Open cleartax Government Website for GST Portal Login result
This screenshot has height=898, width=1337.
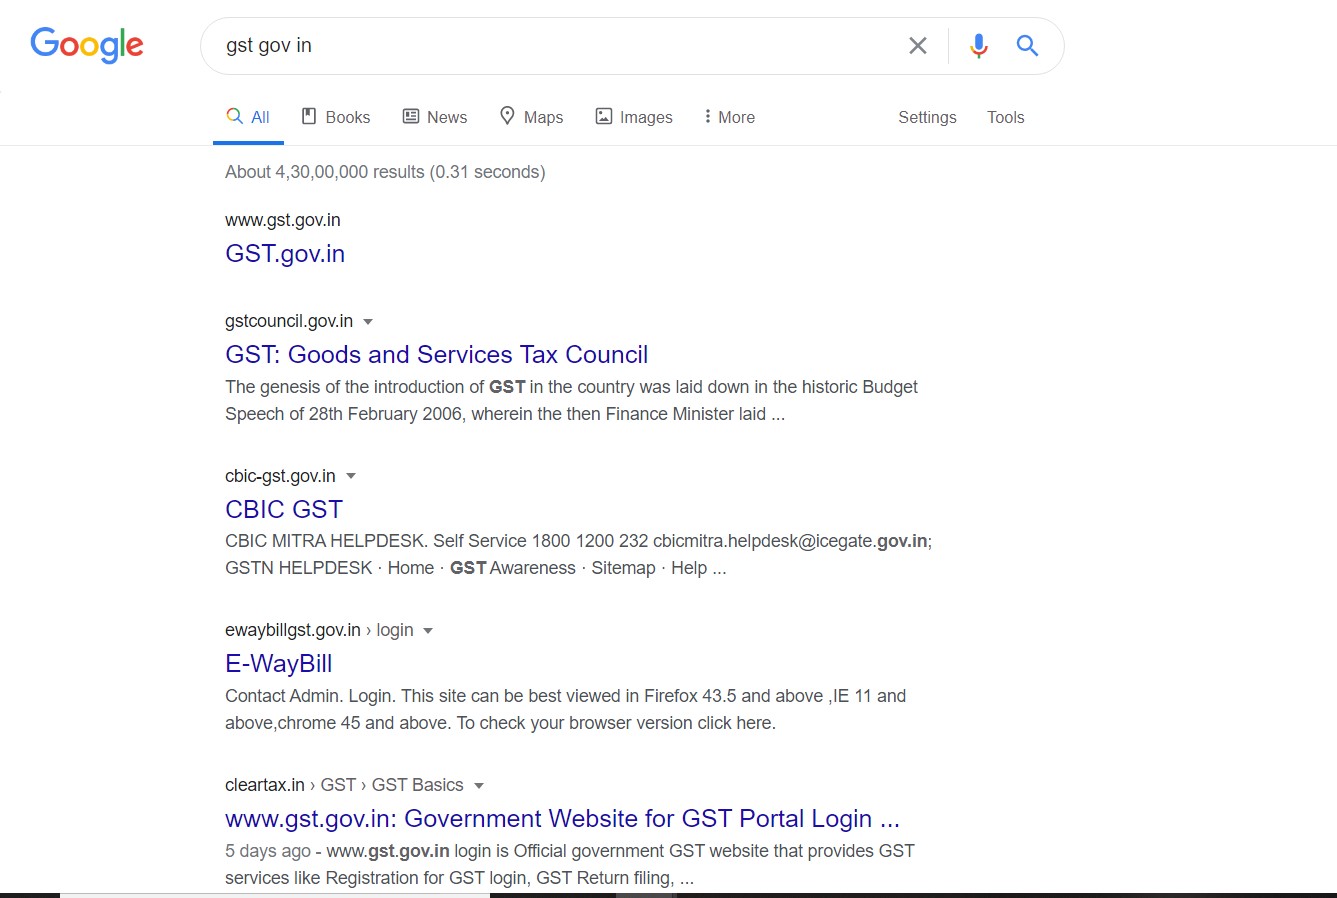point(562,819)
